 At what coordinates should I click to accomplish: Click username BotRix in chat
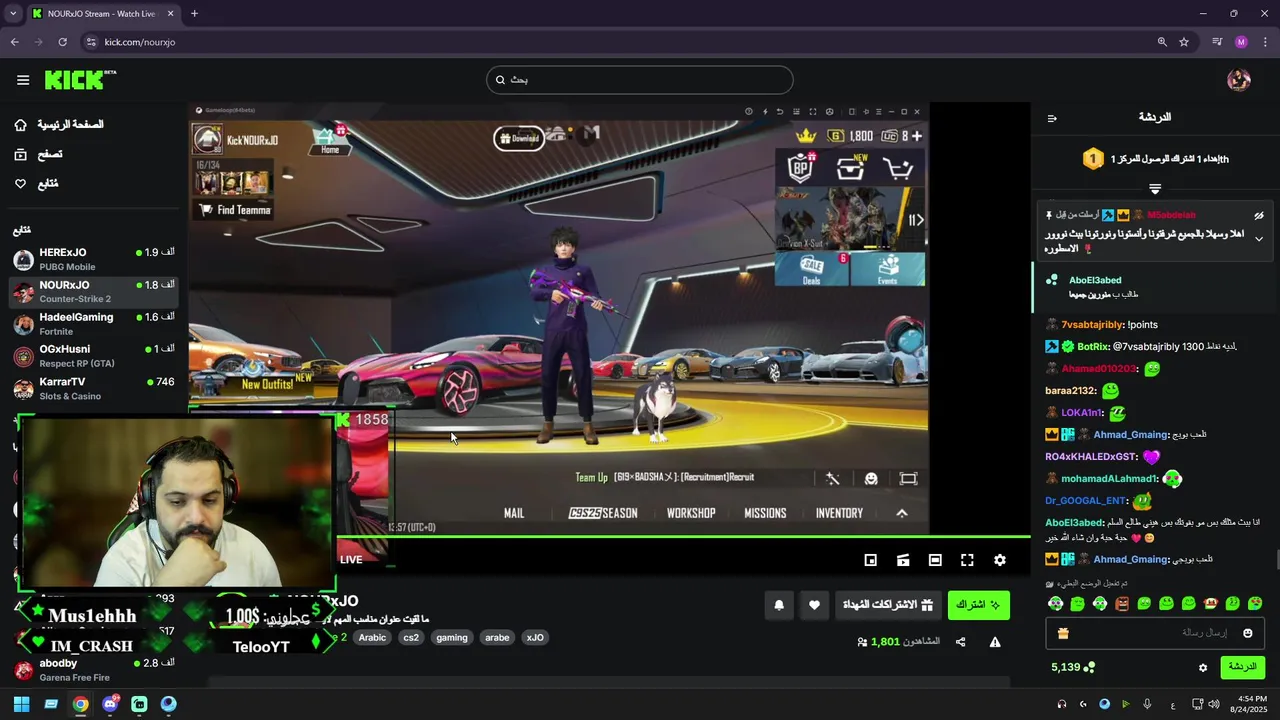click(1093, 347)
